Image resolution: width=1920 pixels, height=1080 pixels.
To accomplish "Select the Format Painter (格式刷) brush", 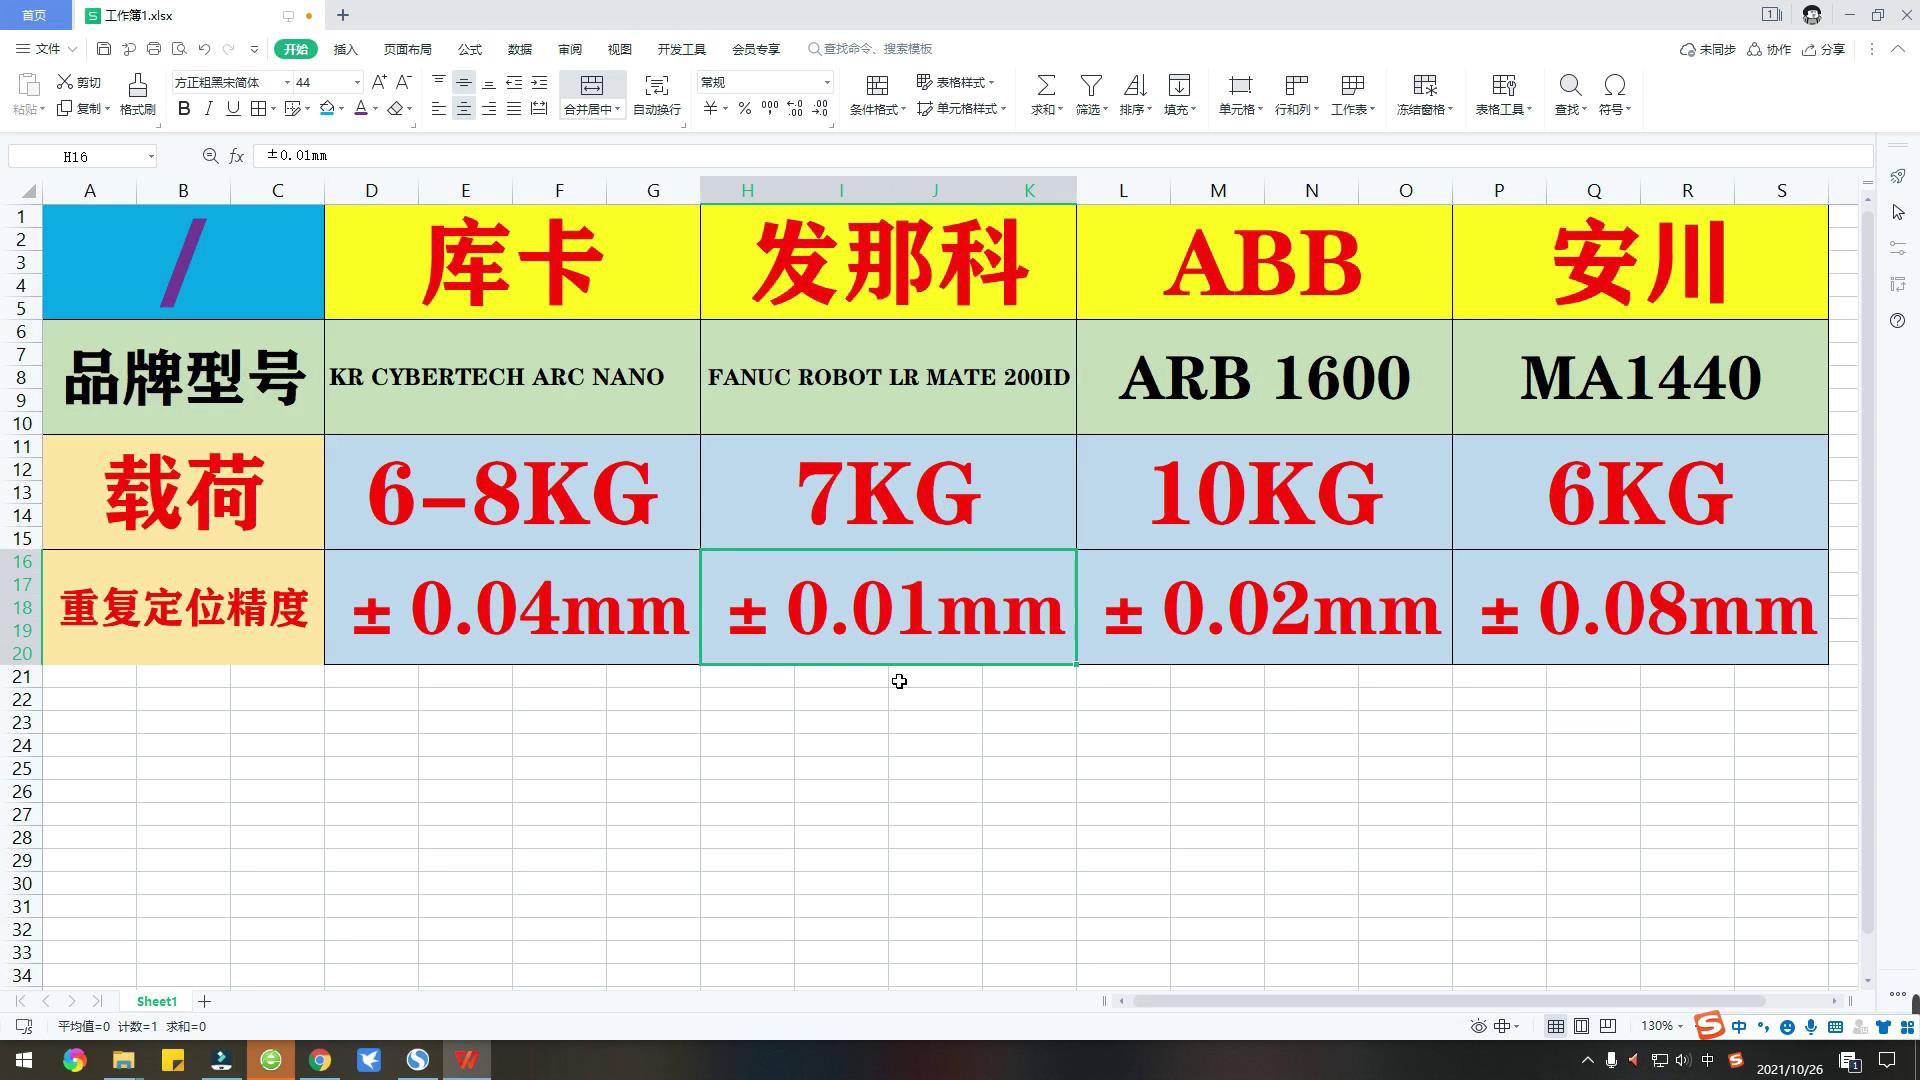I will (138, 94).
